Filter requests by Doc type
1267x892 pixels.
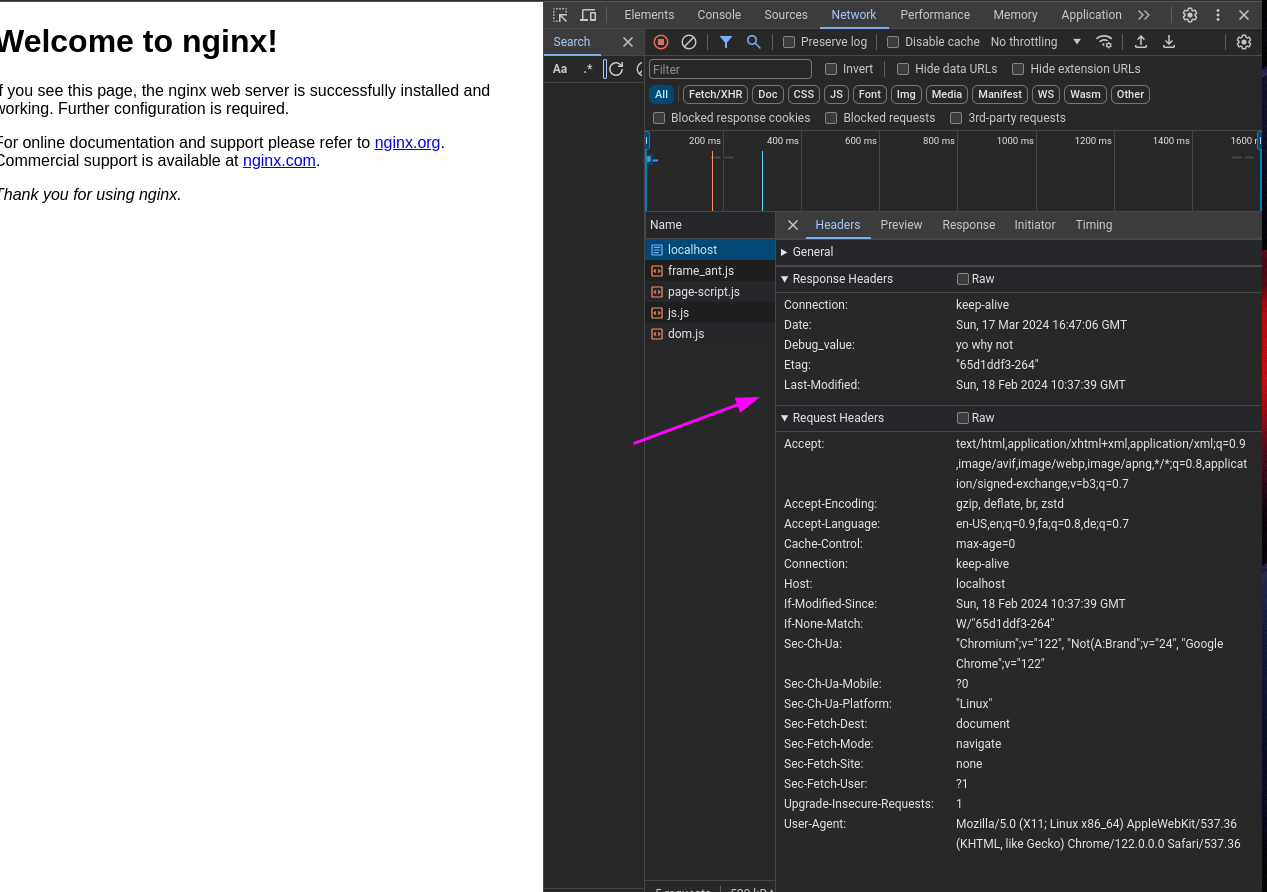point(767,94)
